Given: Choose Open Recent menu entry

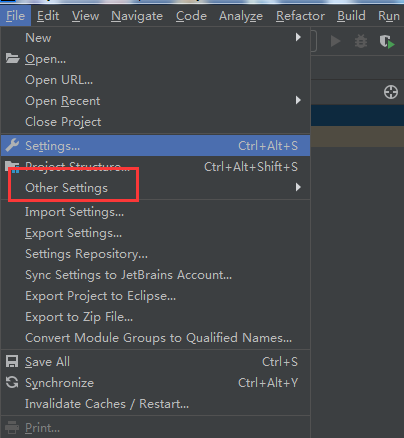Looking at the screenshot, I should pyautogui.click(x=155, y=101).
